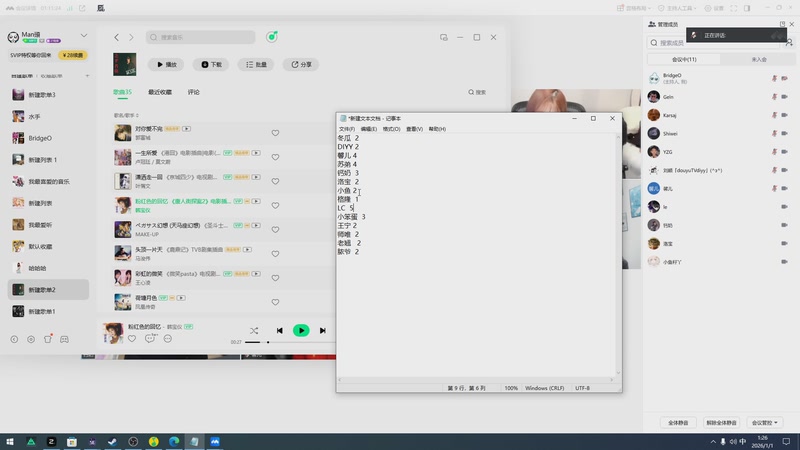Like the song 一生所爱
This screenshot has width=800, height=450.
point(276,157)
